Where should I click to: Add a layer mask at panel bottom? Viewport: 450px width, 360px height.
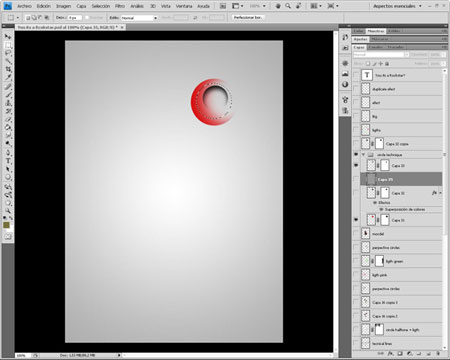pyautogui.click(x=400, y=353)
